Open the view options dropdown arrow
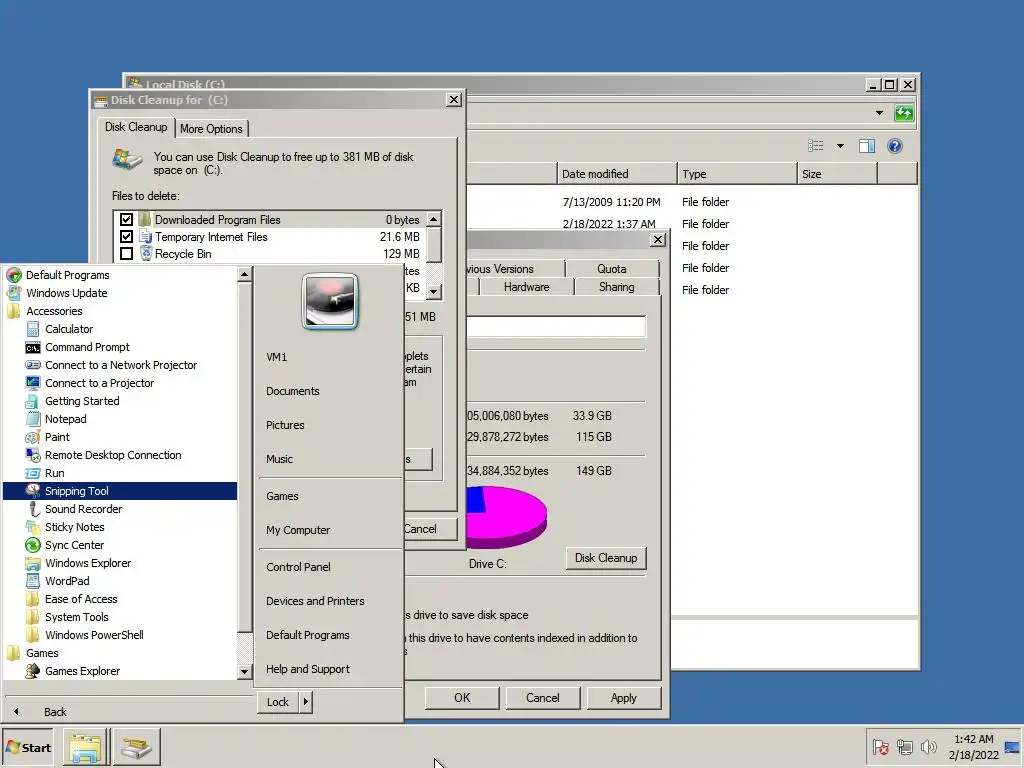The width and height of the screenshot is (1024, 768). [840, 146]
